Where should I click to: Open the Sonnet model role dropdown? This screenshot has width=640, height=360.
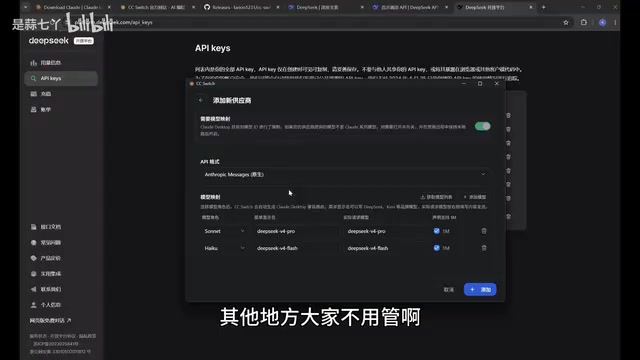(224, 231)
